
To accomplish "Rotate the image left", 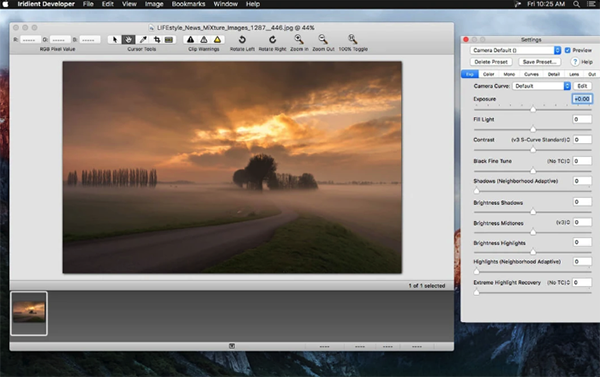I will 242,39.
